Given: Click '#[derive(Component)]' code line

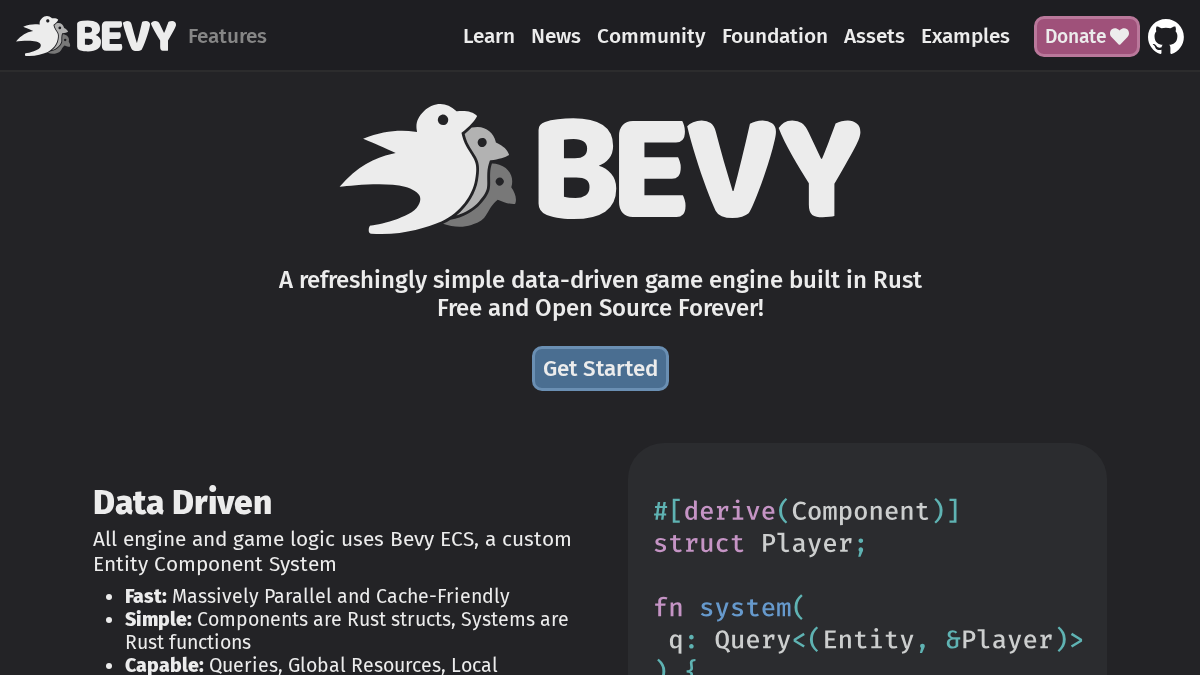Looking at the screenshot, I should click(807, 511).
